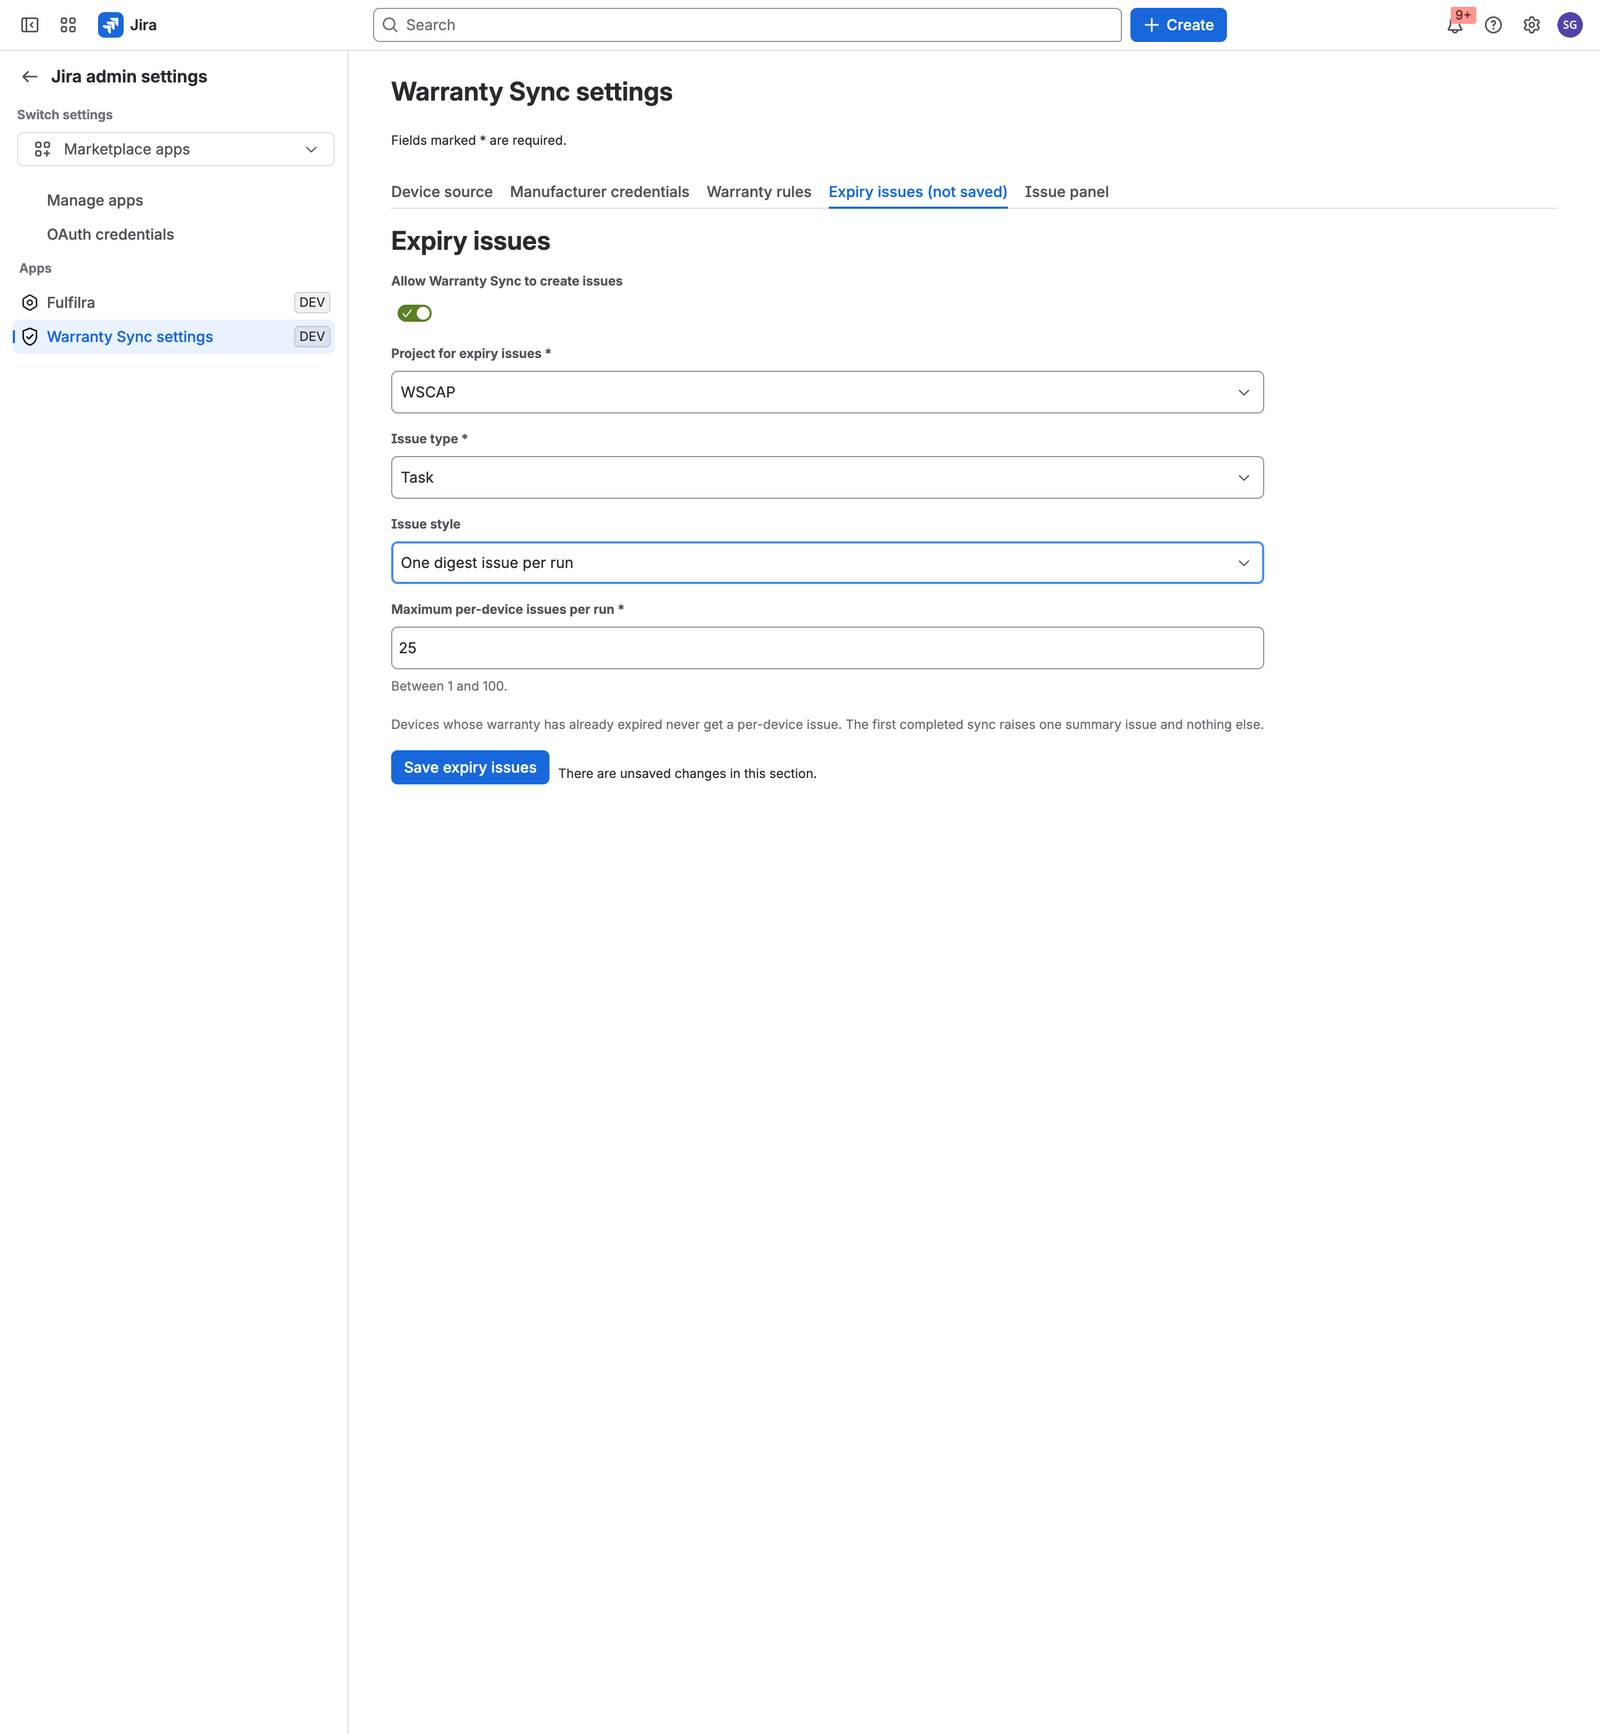1600x1734 pixels.
Task: Open the SG profile avatar
Action: 1570,25
